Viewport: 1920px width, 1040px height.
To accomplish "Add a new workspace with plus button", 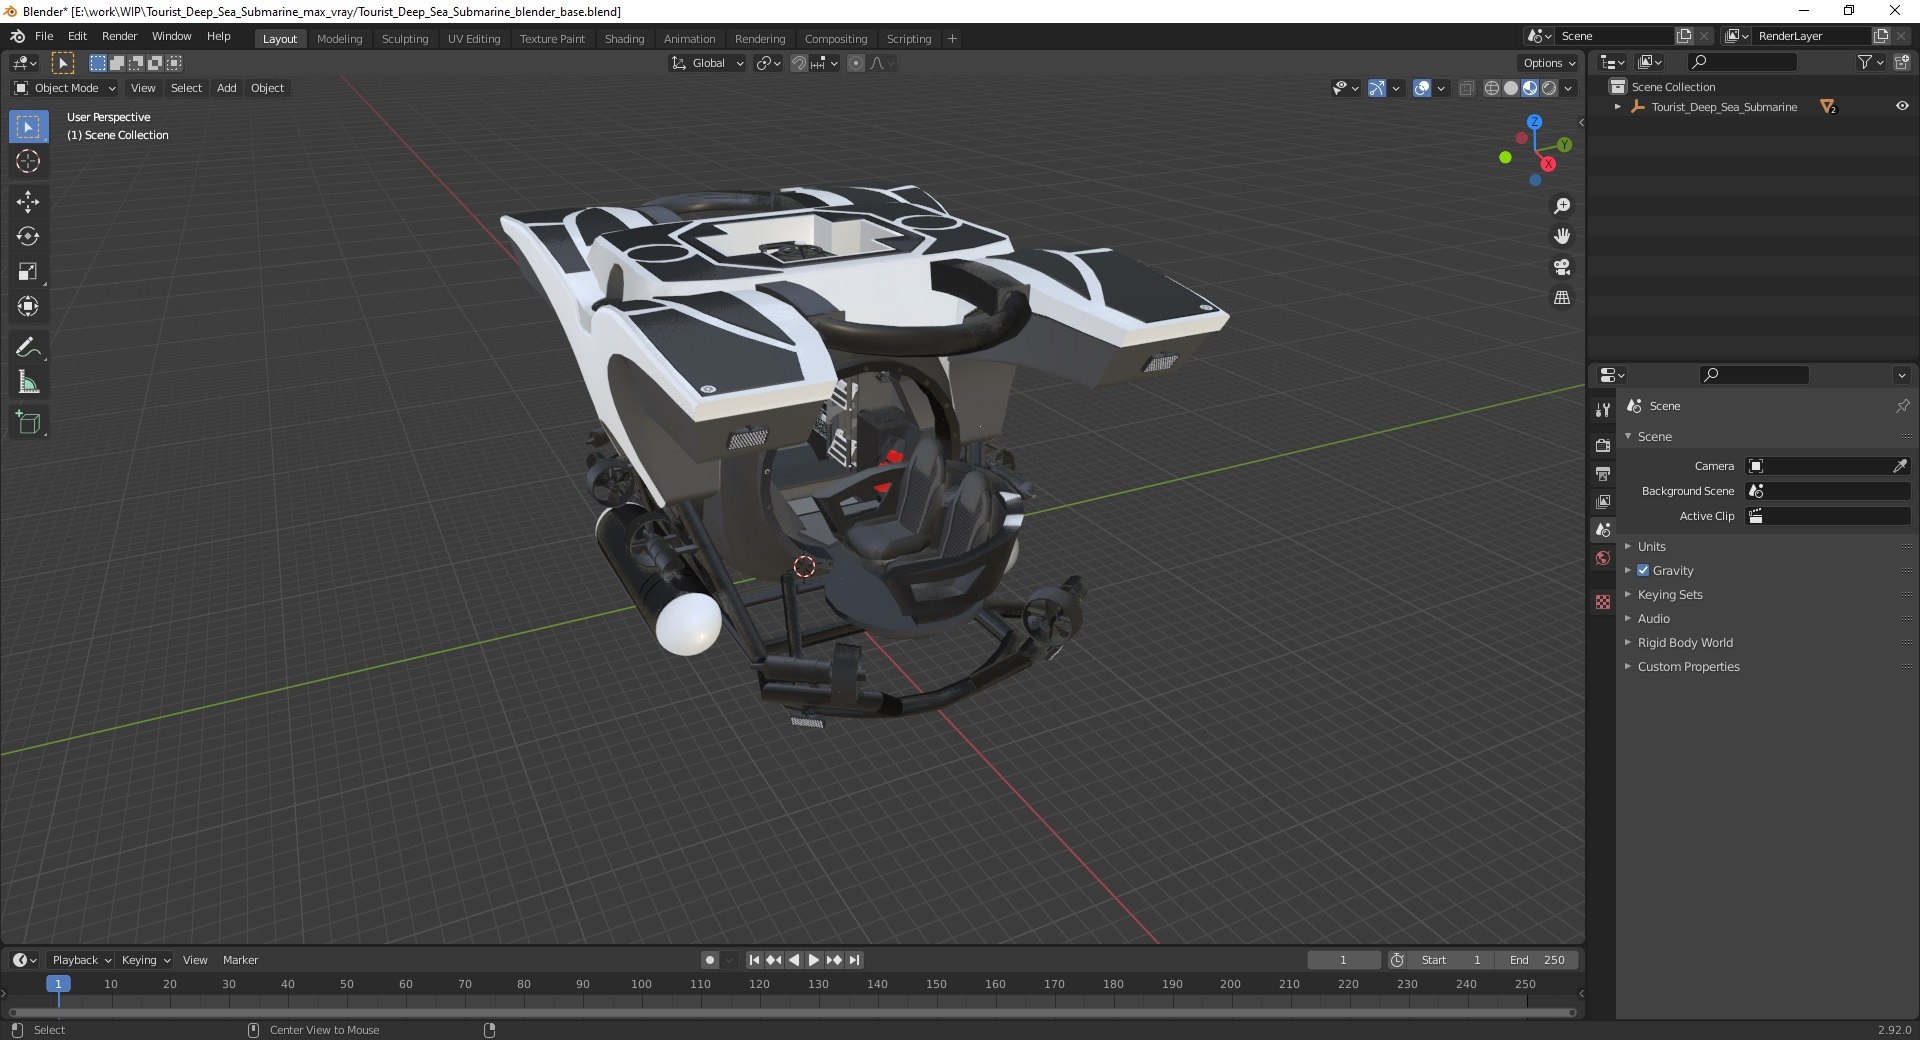I will 952,39.
